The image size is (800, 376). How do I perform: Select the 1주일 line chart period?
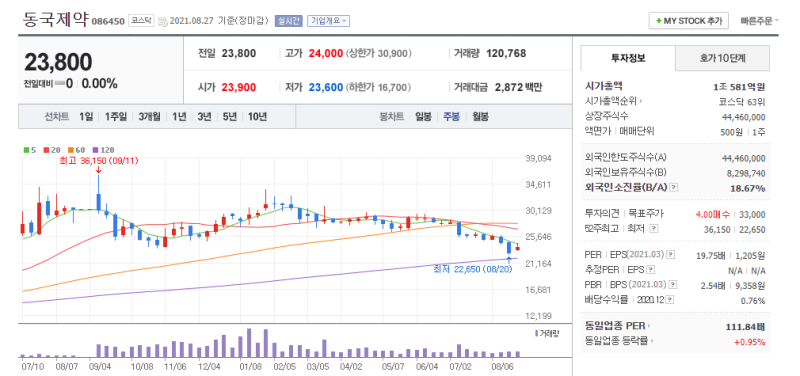(116, 117)
